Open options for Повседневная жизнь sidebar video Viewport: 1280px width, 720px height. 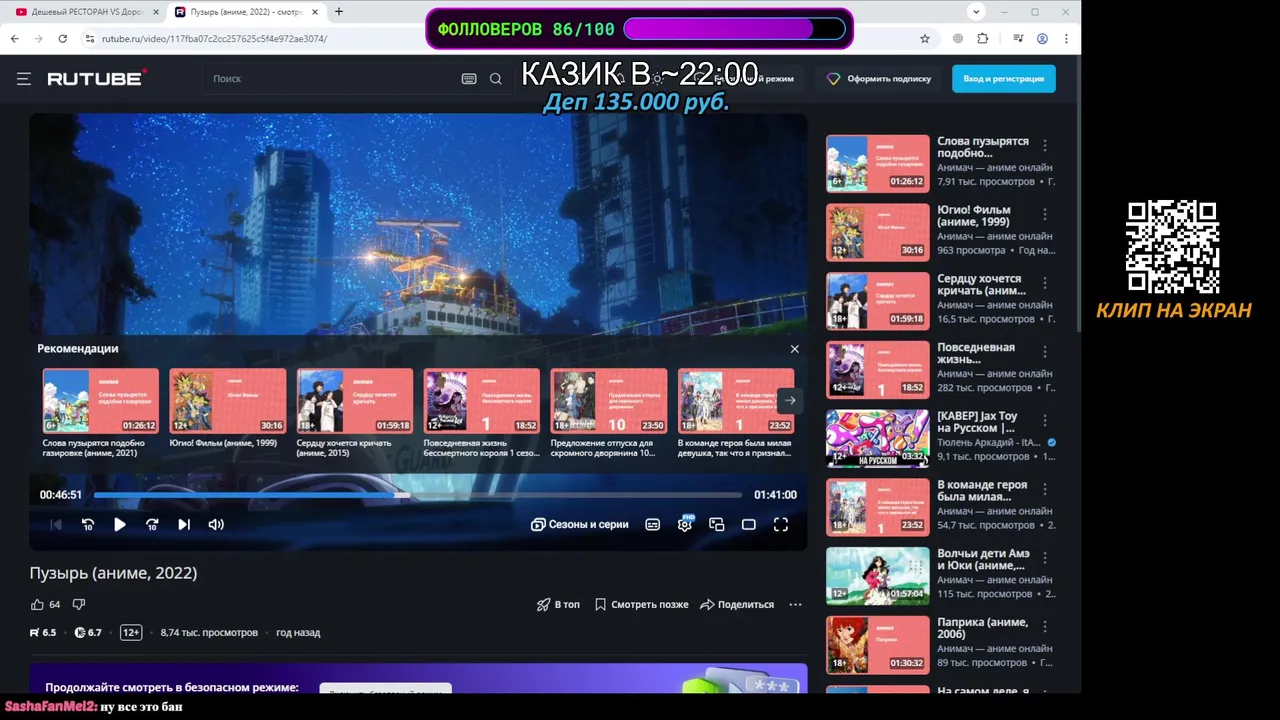1045,352
